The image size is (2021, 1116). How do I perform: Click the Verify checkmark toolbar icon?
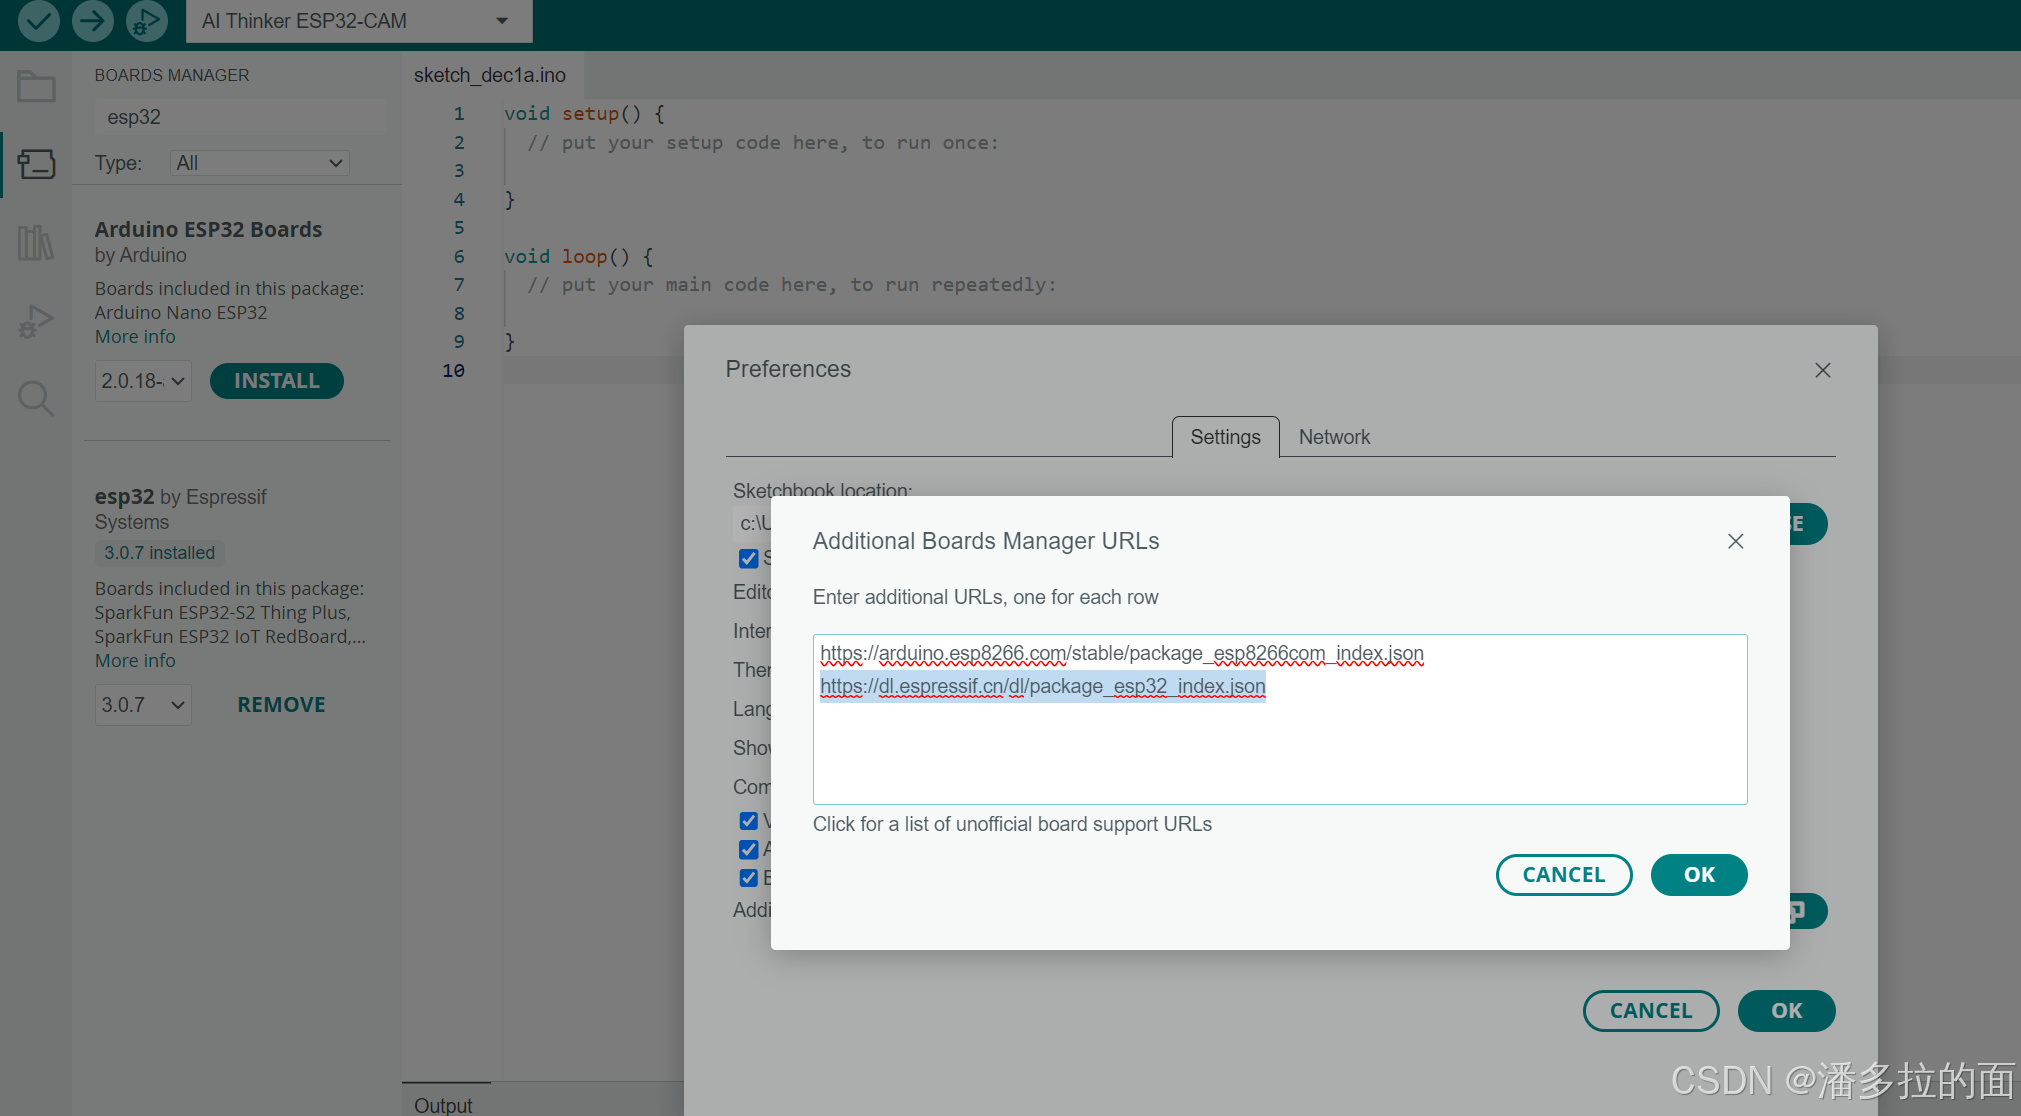[39, 20]
